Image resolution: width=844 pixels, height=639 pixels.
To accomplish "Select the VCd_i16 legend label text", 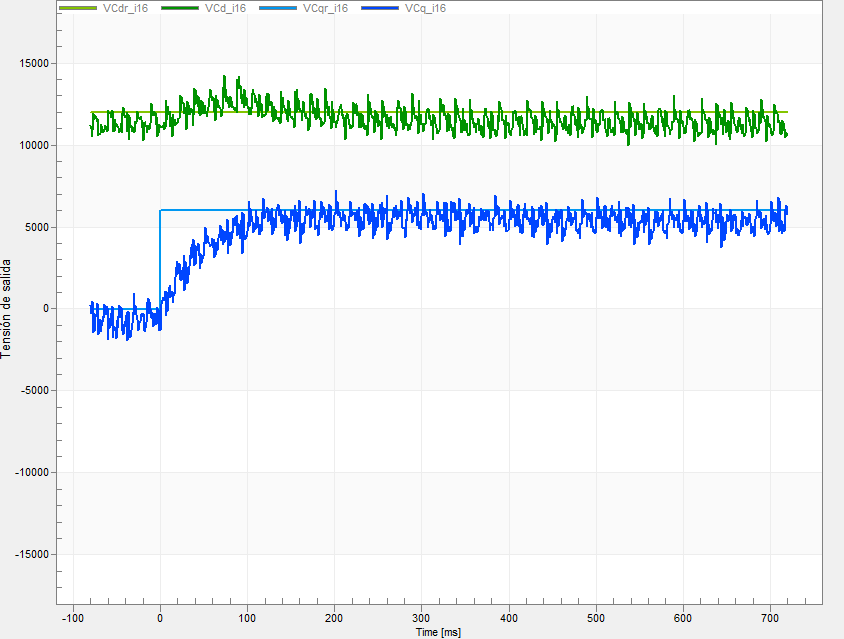I will coord(224,8).
